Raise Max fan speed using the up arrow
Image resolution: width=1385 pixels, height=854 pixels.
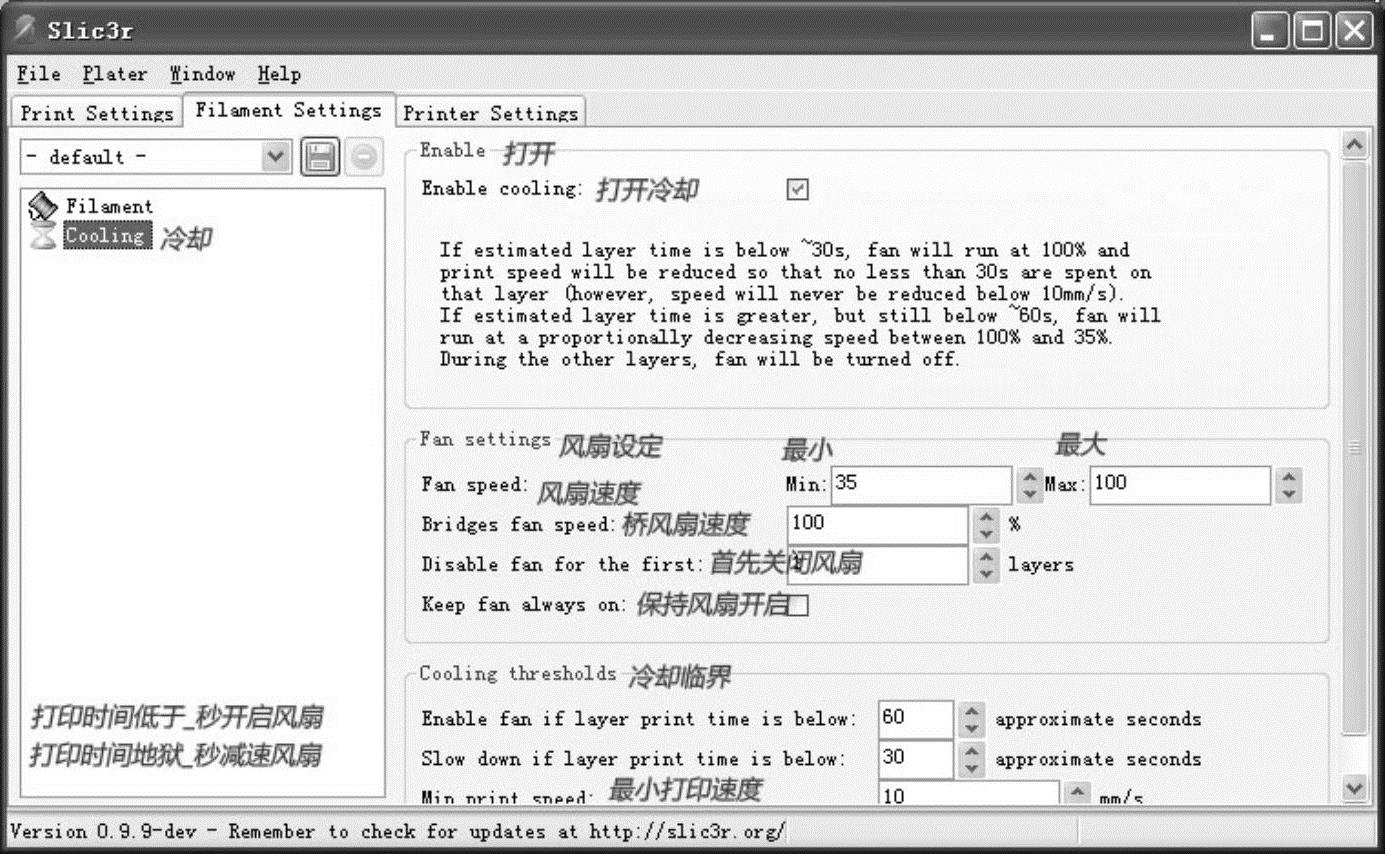[x=1288, y=477]
